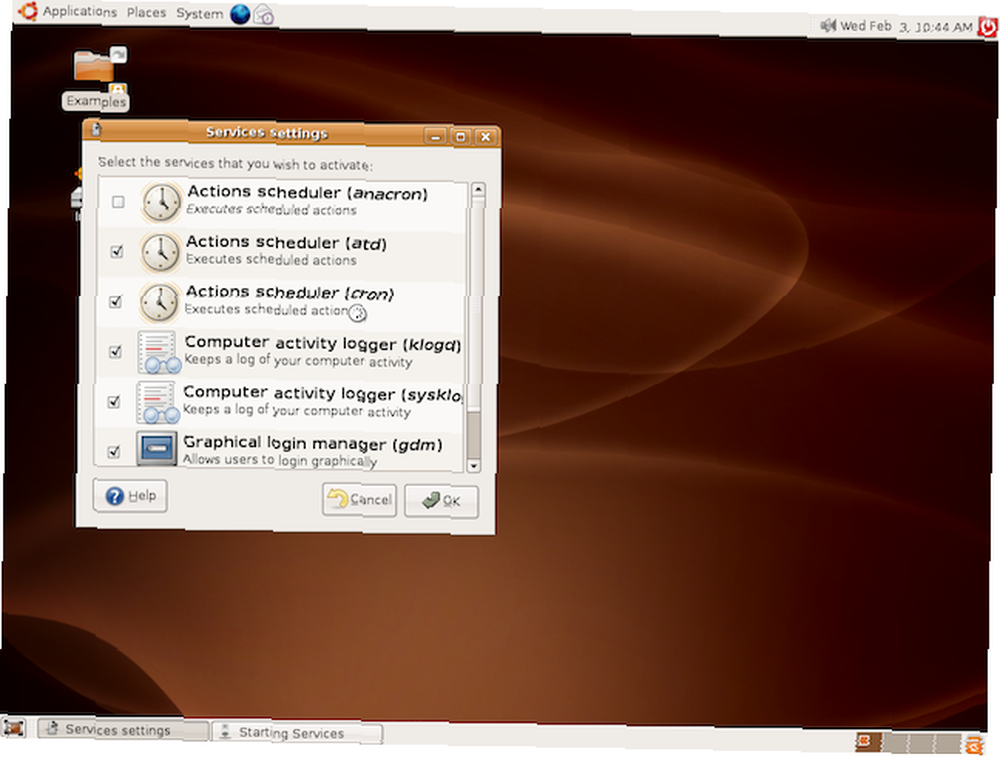This screenshot has width=1000, height=757.
Task: Click the Cancel button
Action: [x=359, y=499]
